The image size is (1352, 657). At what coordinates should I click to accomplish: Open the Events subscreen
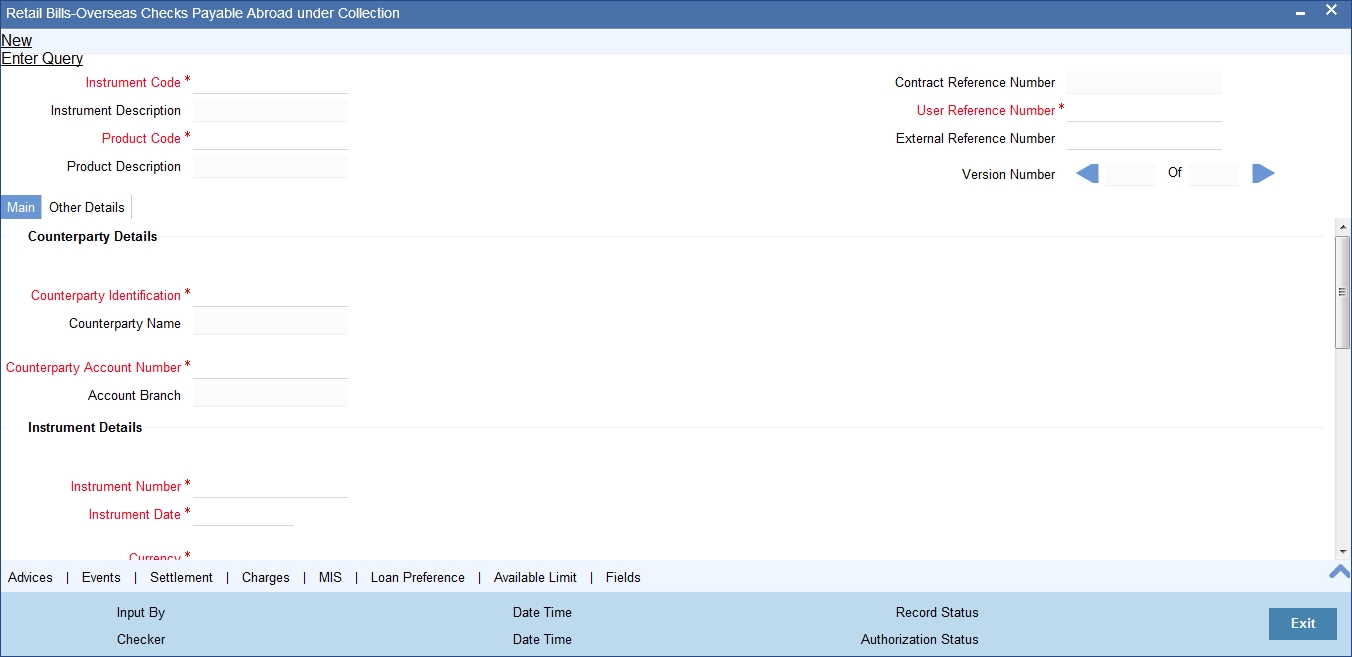coord(101,578)
